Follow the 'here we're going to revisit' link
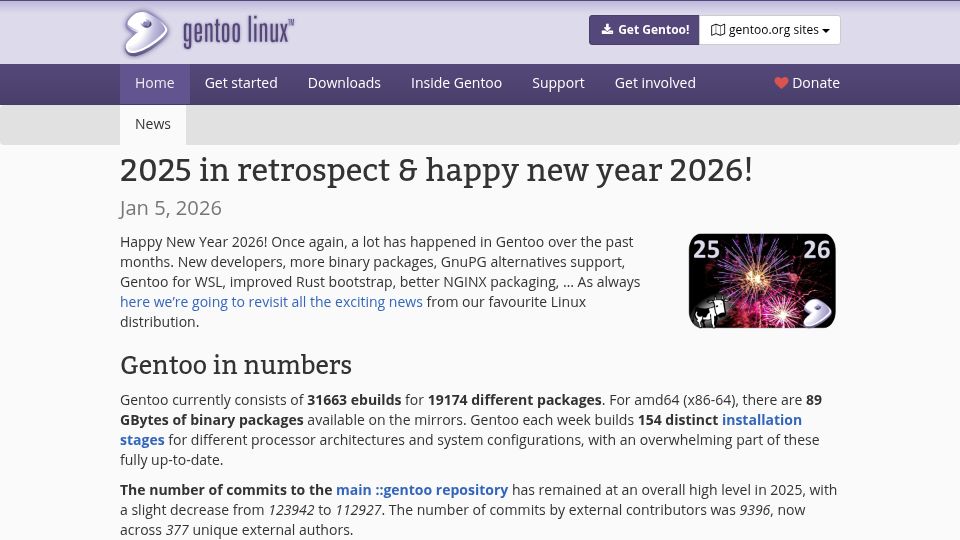The height and width of the screenshot is (540, 960). tap(271, 302)
